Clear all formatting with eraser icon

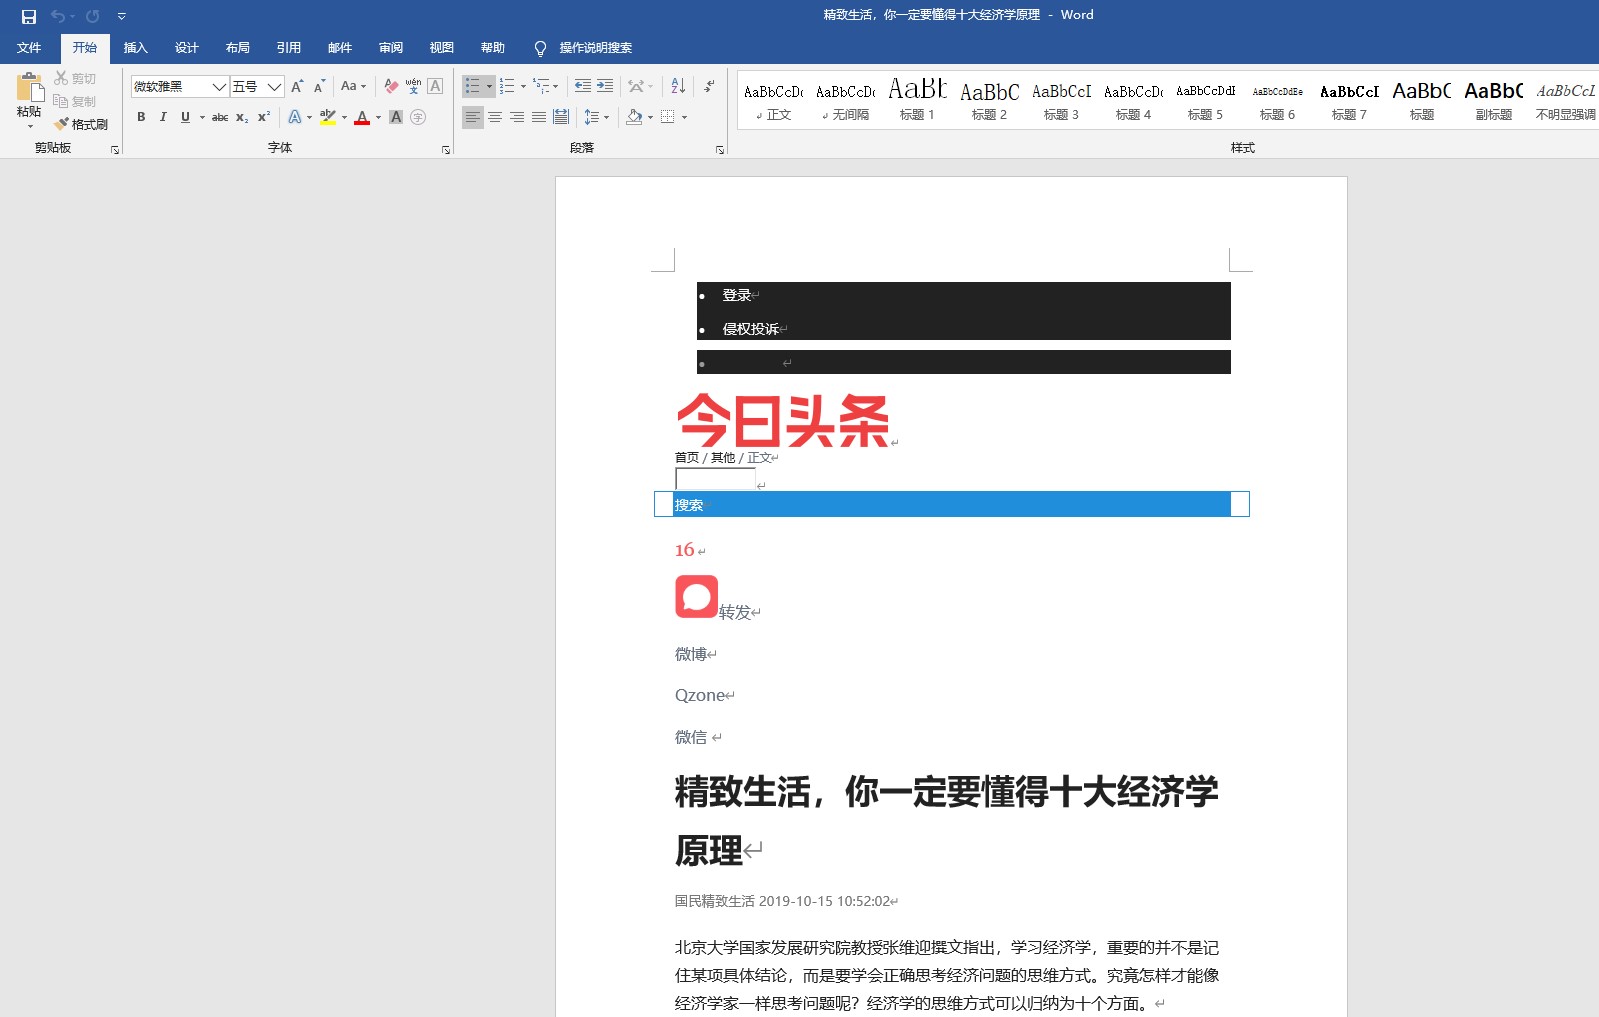(x=391, y=87)
